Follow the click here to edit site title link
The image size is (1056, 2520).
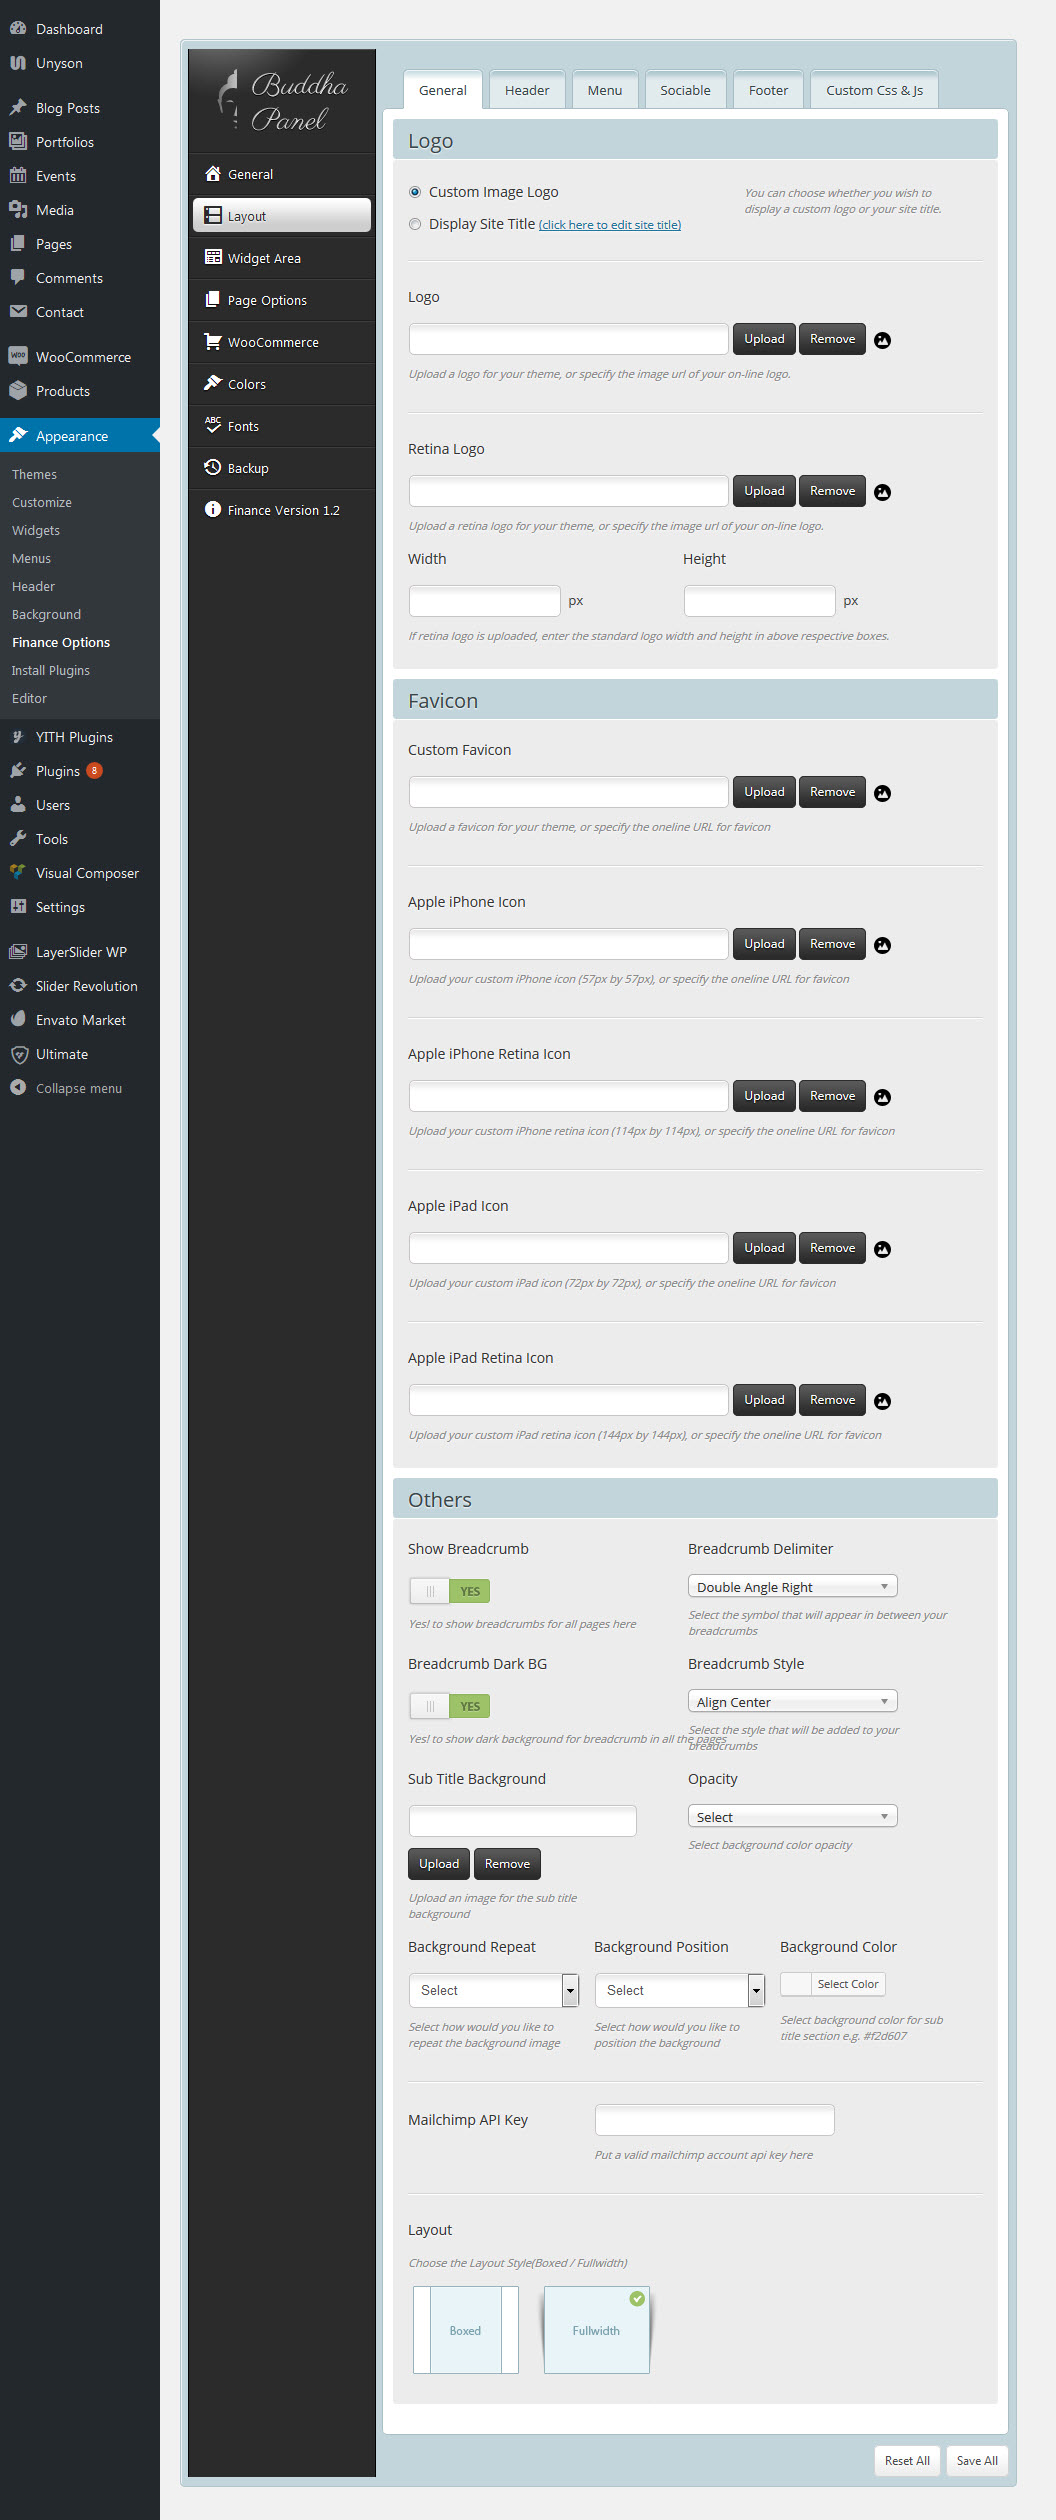(x=609, y=225)
